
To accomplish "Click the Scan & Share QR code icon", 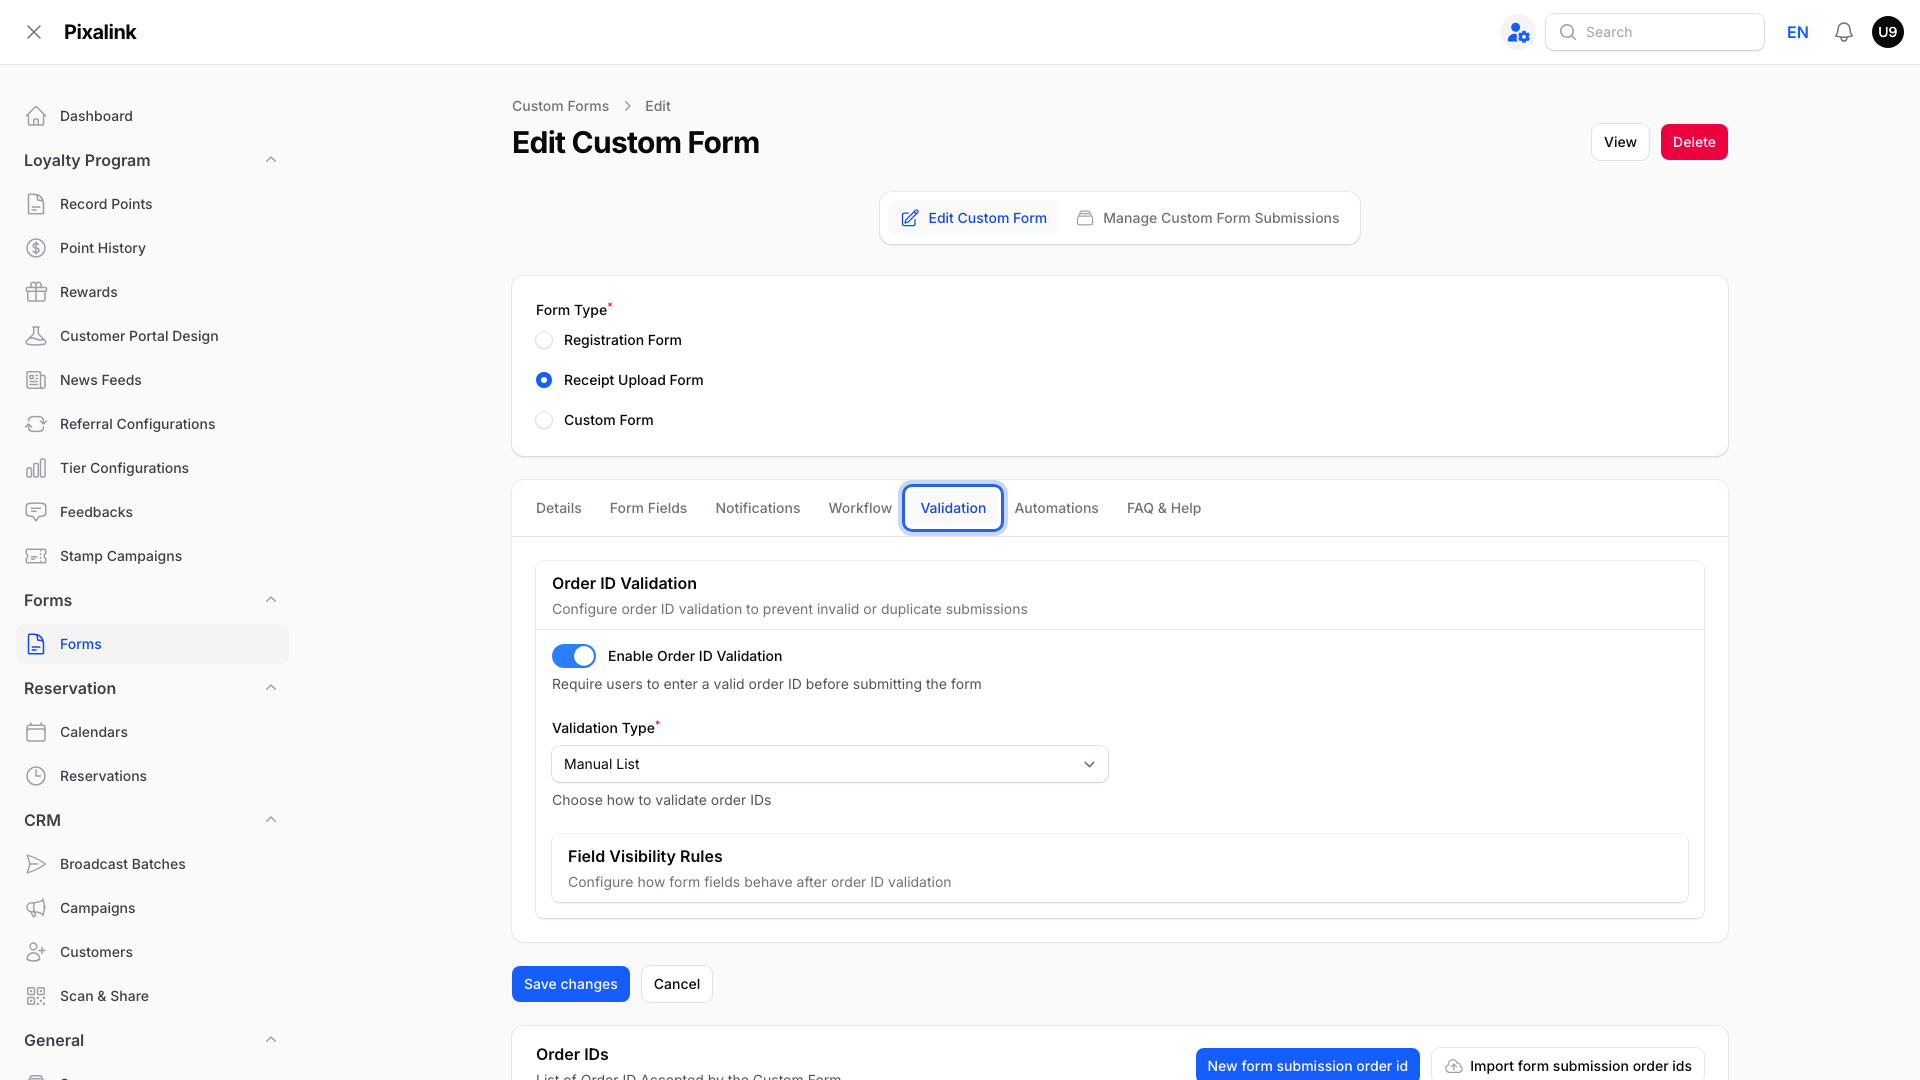I will click(36, 996).
